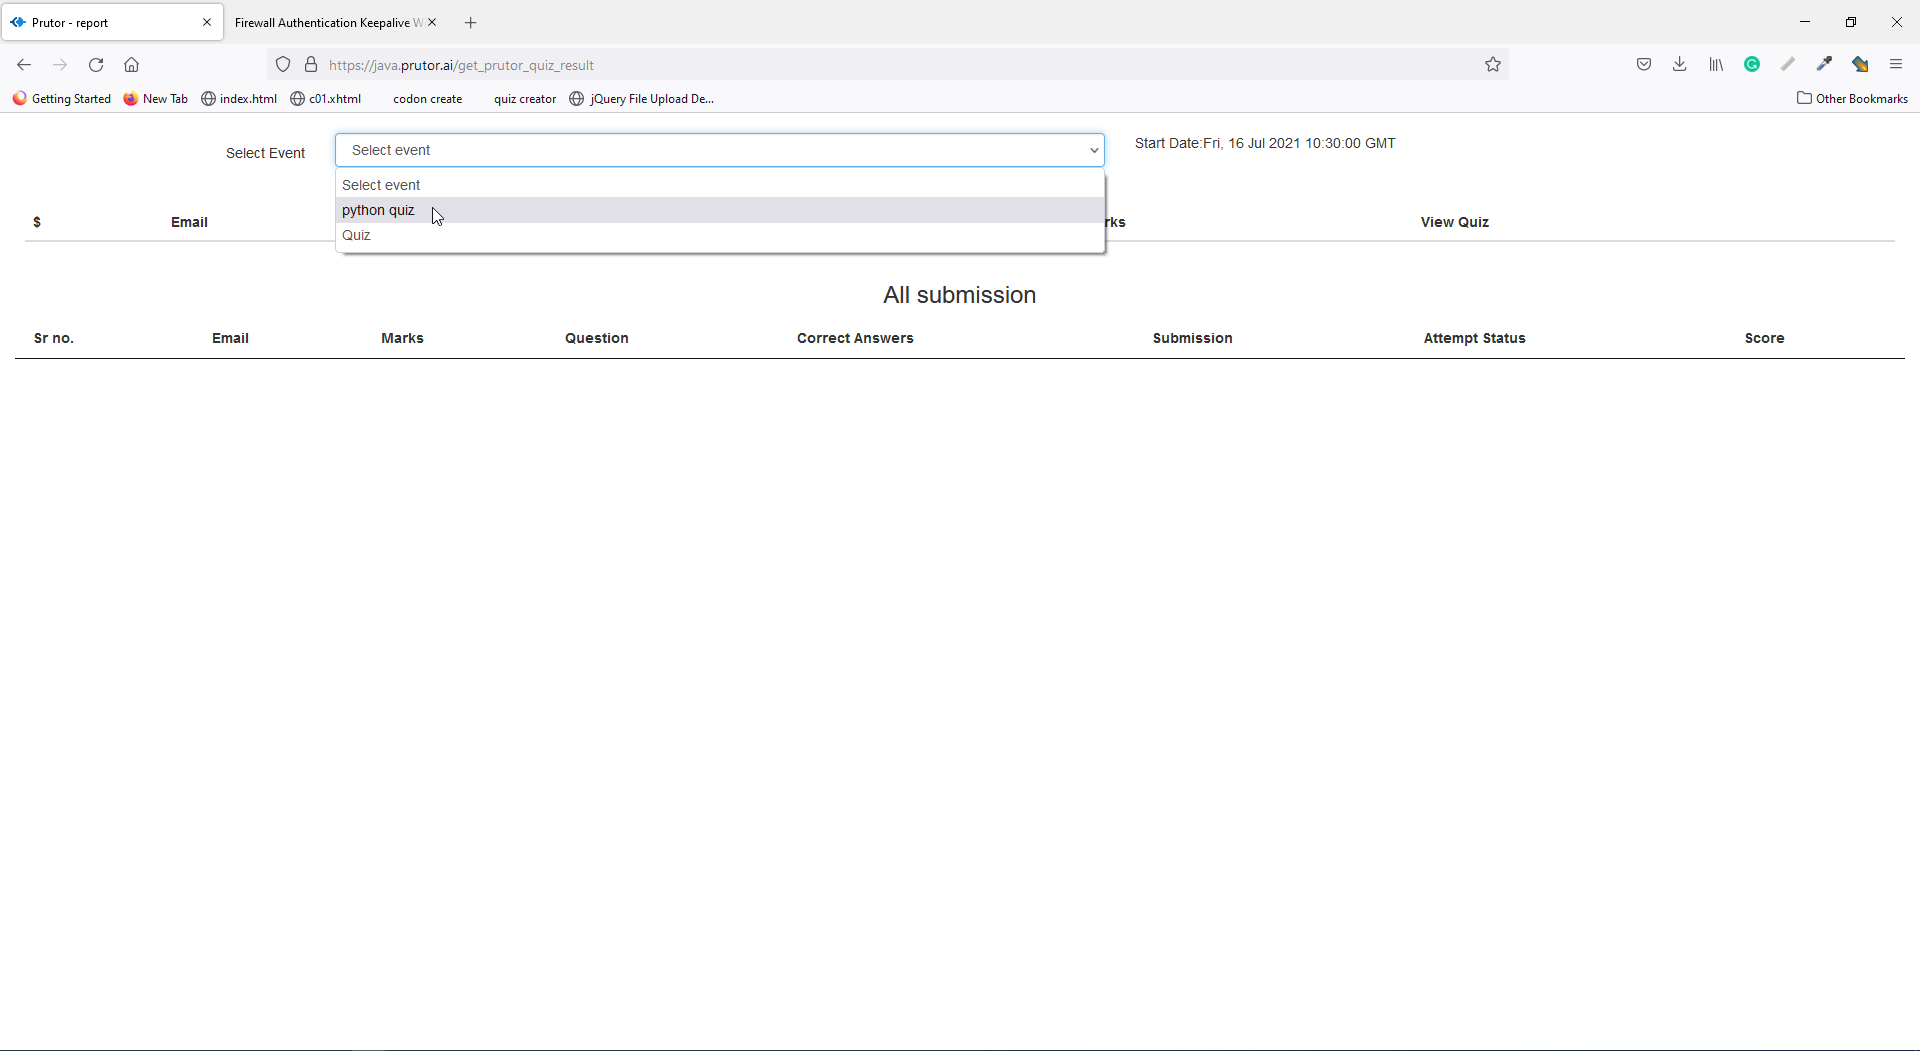Open a new browser tab
1920x1051 pixels.
(x=471, y=23)
